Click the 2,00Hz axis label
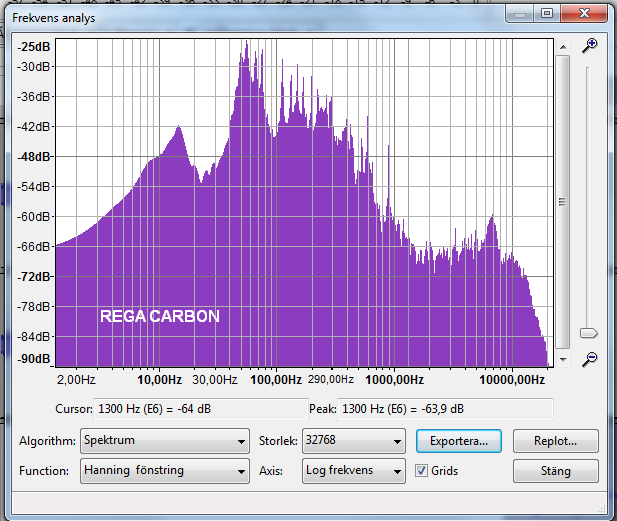 [x=76, y=380]
